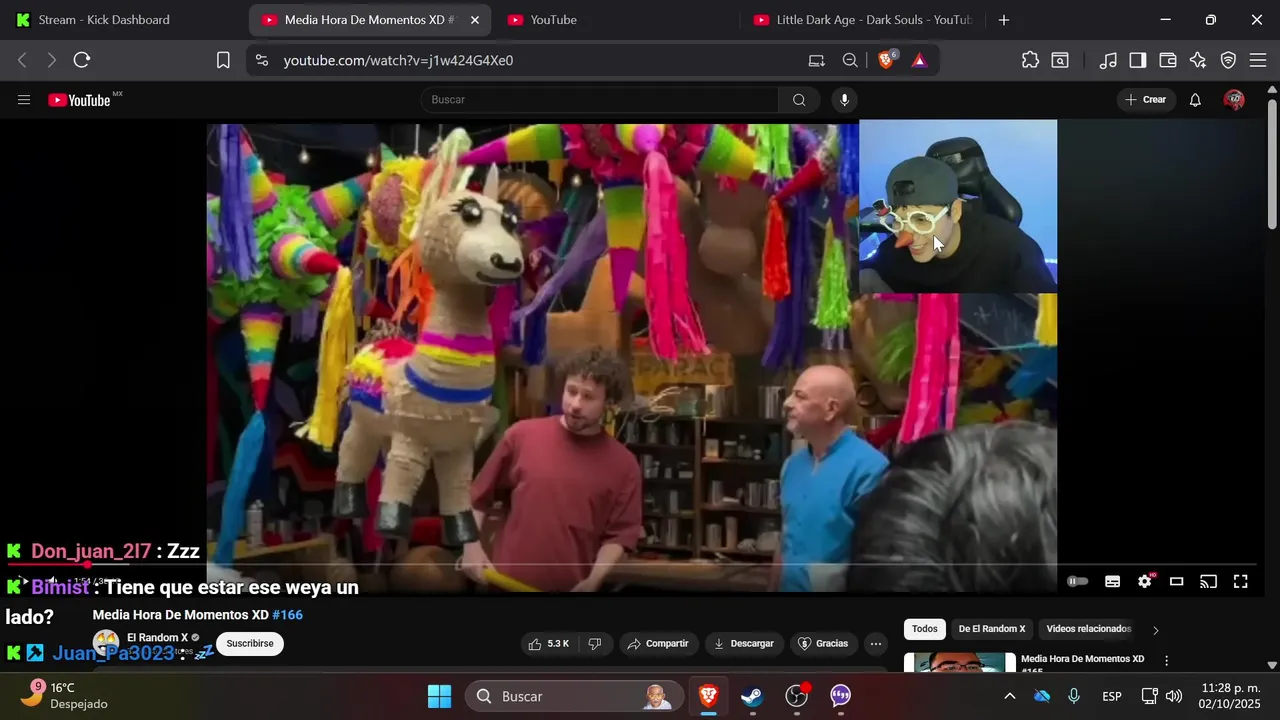Open the YouTube account avatar menu

click(1235, 100)
